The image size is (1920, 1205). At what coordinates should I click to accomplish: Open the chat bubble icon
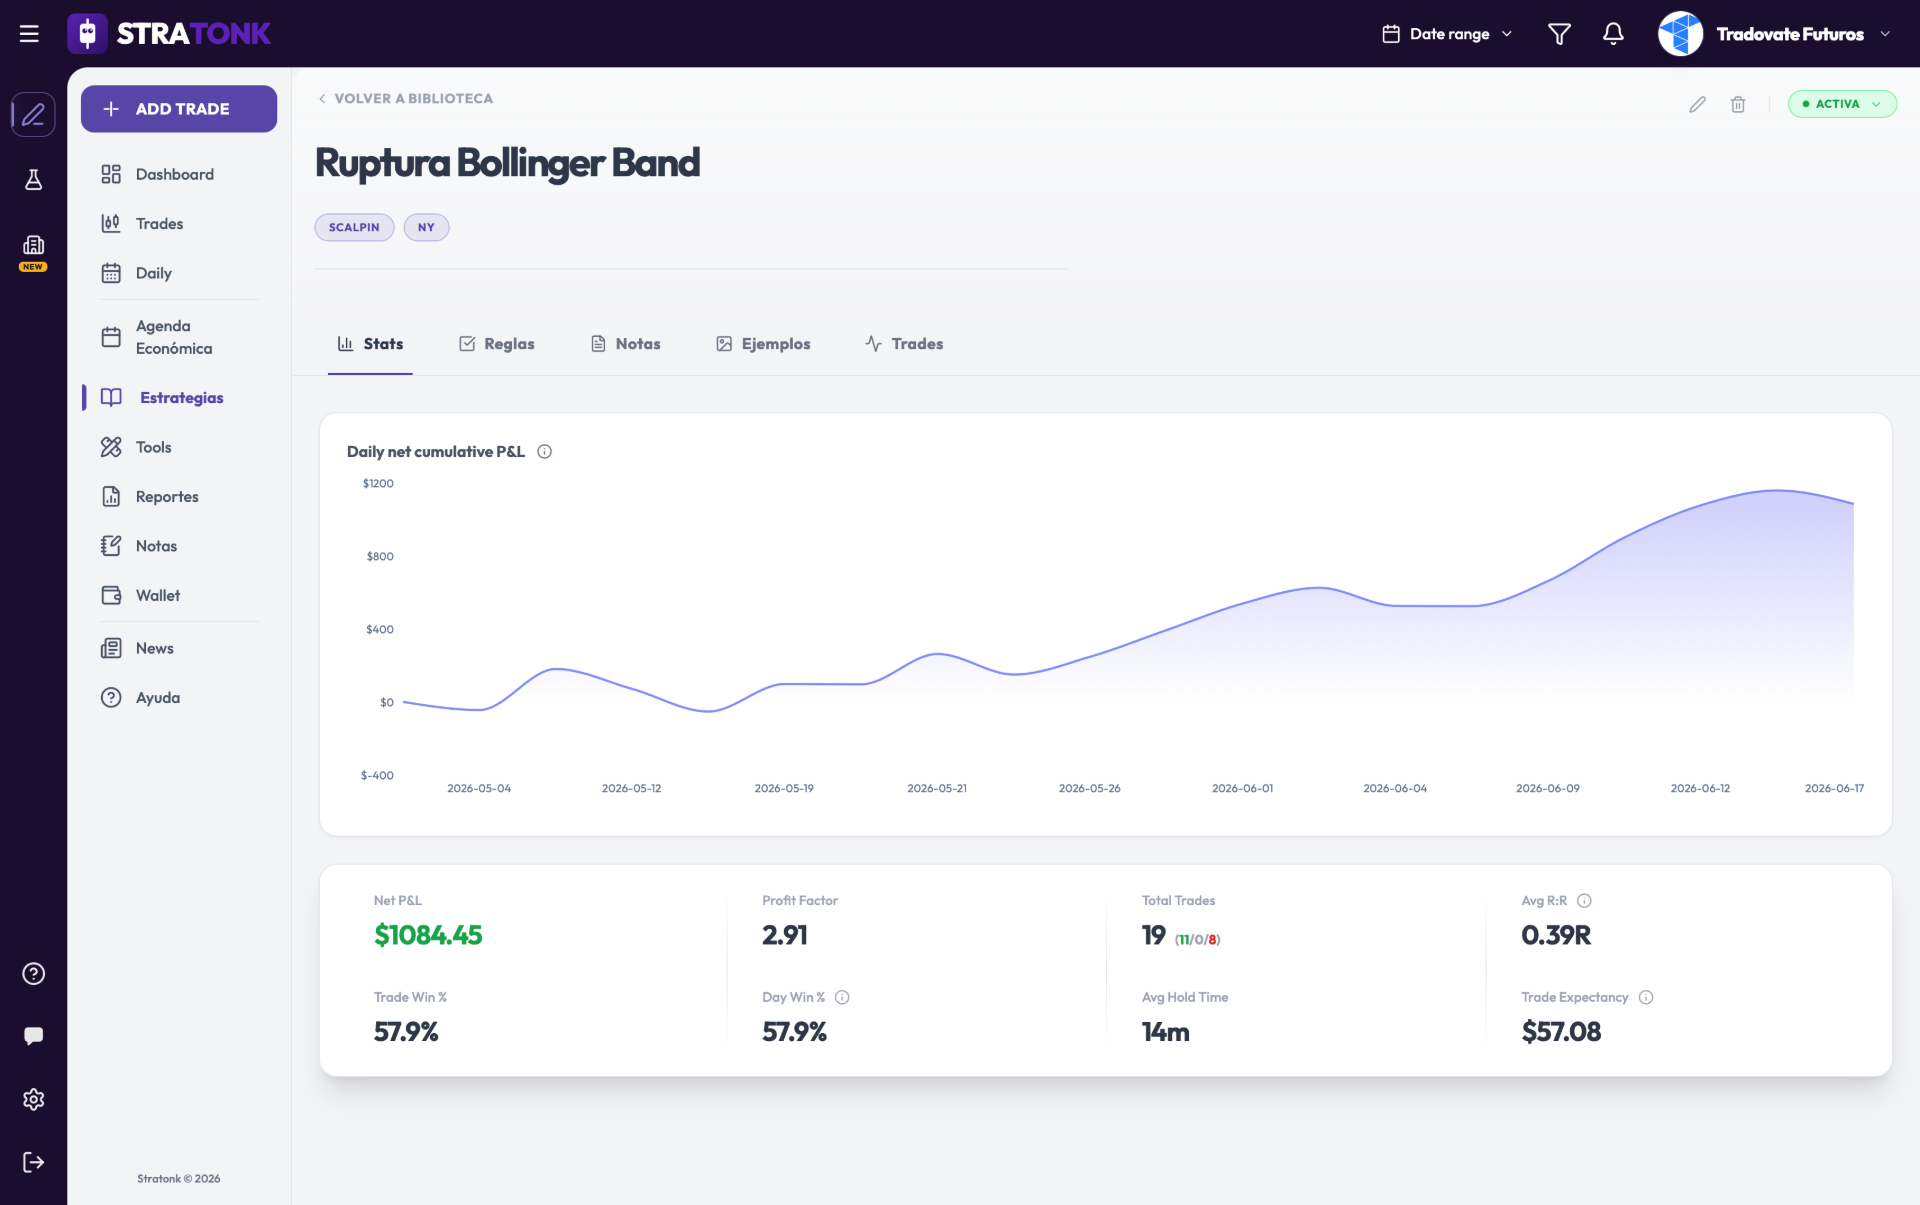[x=33, y=1036]
